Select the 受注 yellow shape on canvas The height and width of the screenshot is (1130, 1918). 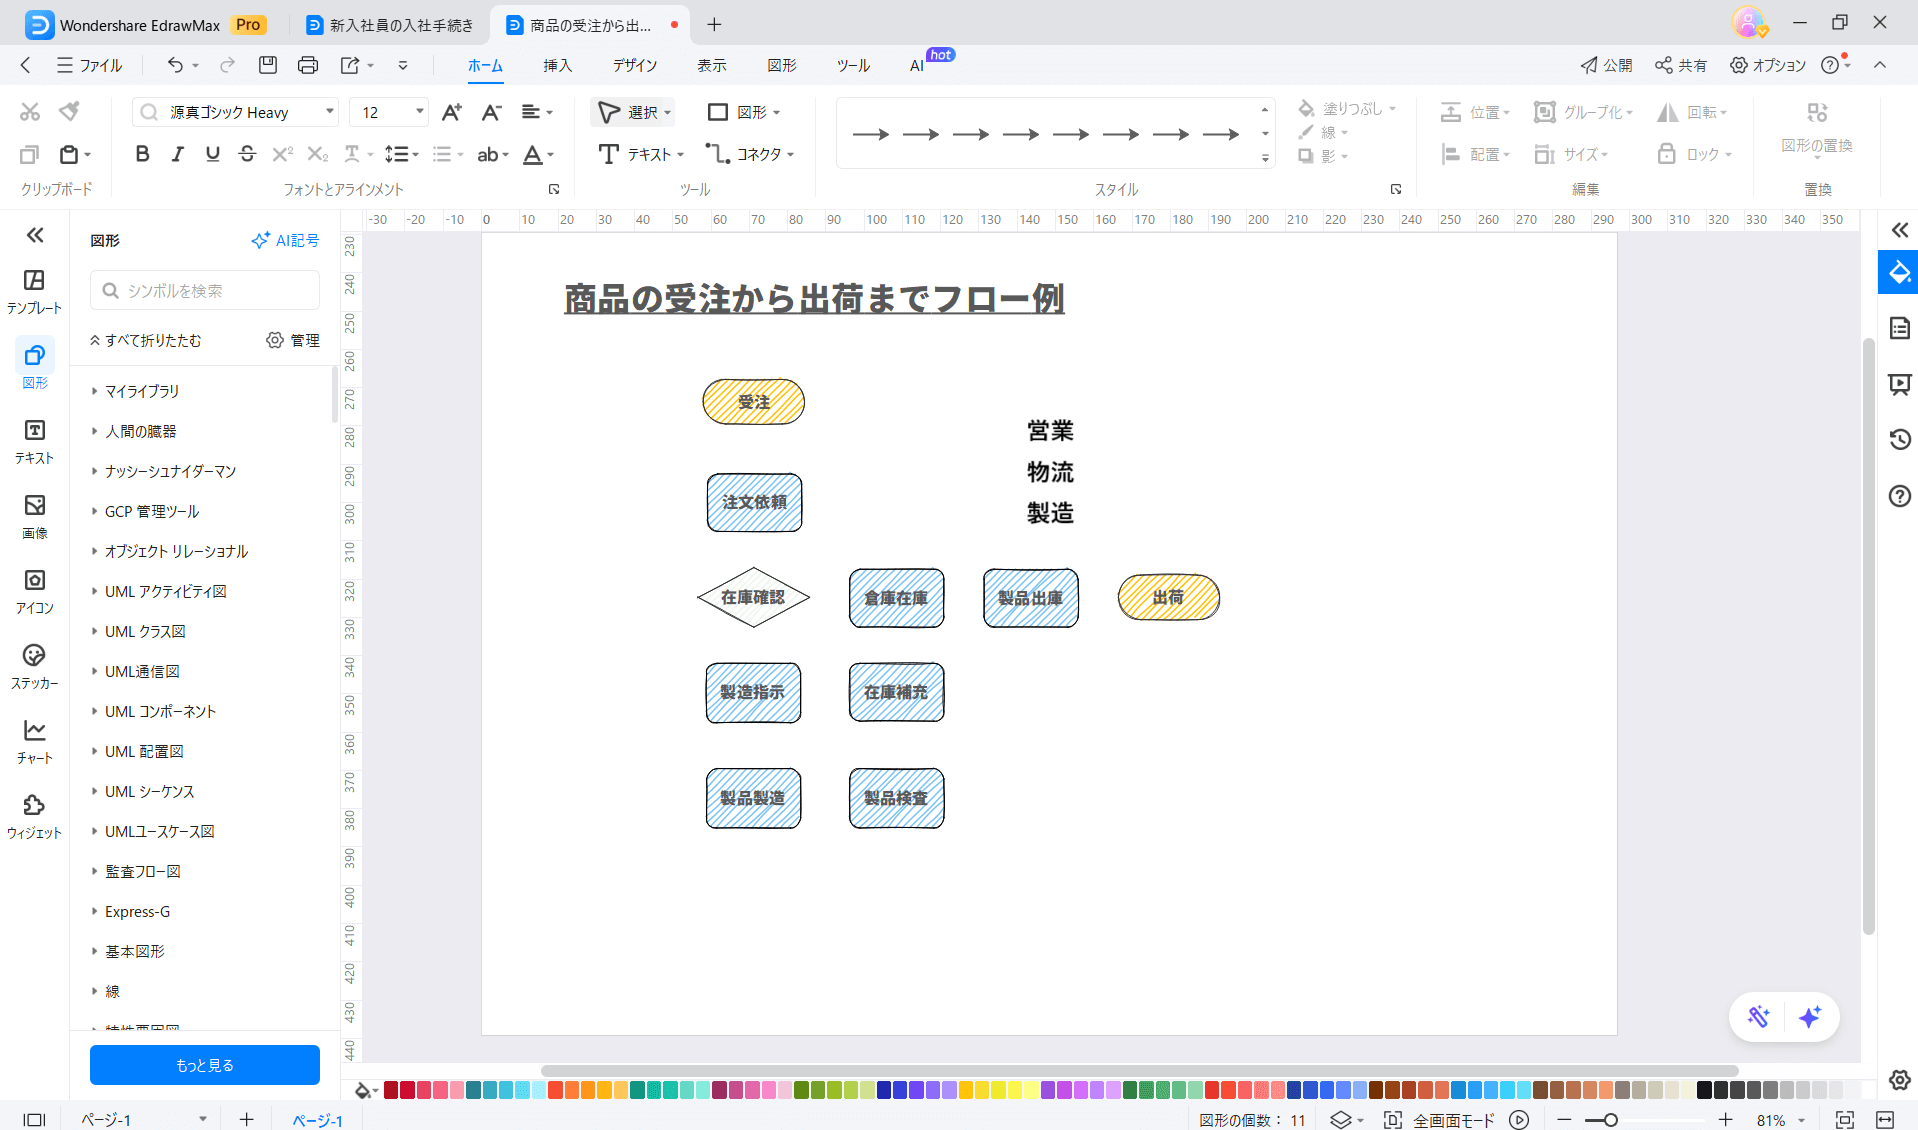(753, 402)
